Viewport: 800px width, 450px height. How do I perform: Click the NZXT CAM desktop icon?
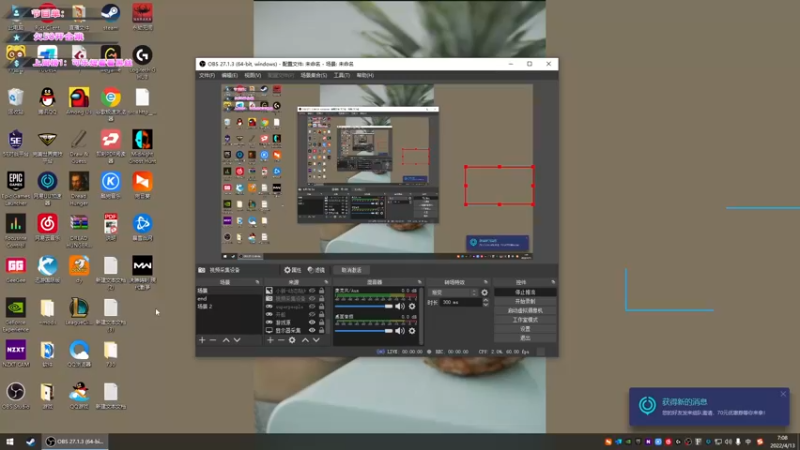[x=16, y=354]
